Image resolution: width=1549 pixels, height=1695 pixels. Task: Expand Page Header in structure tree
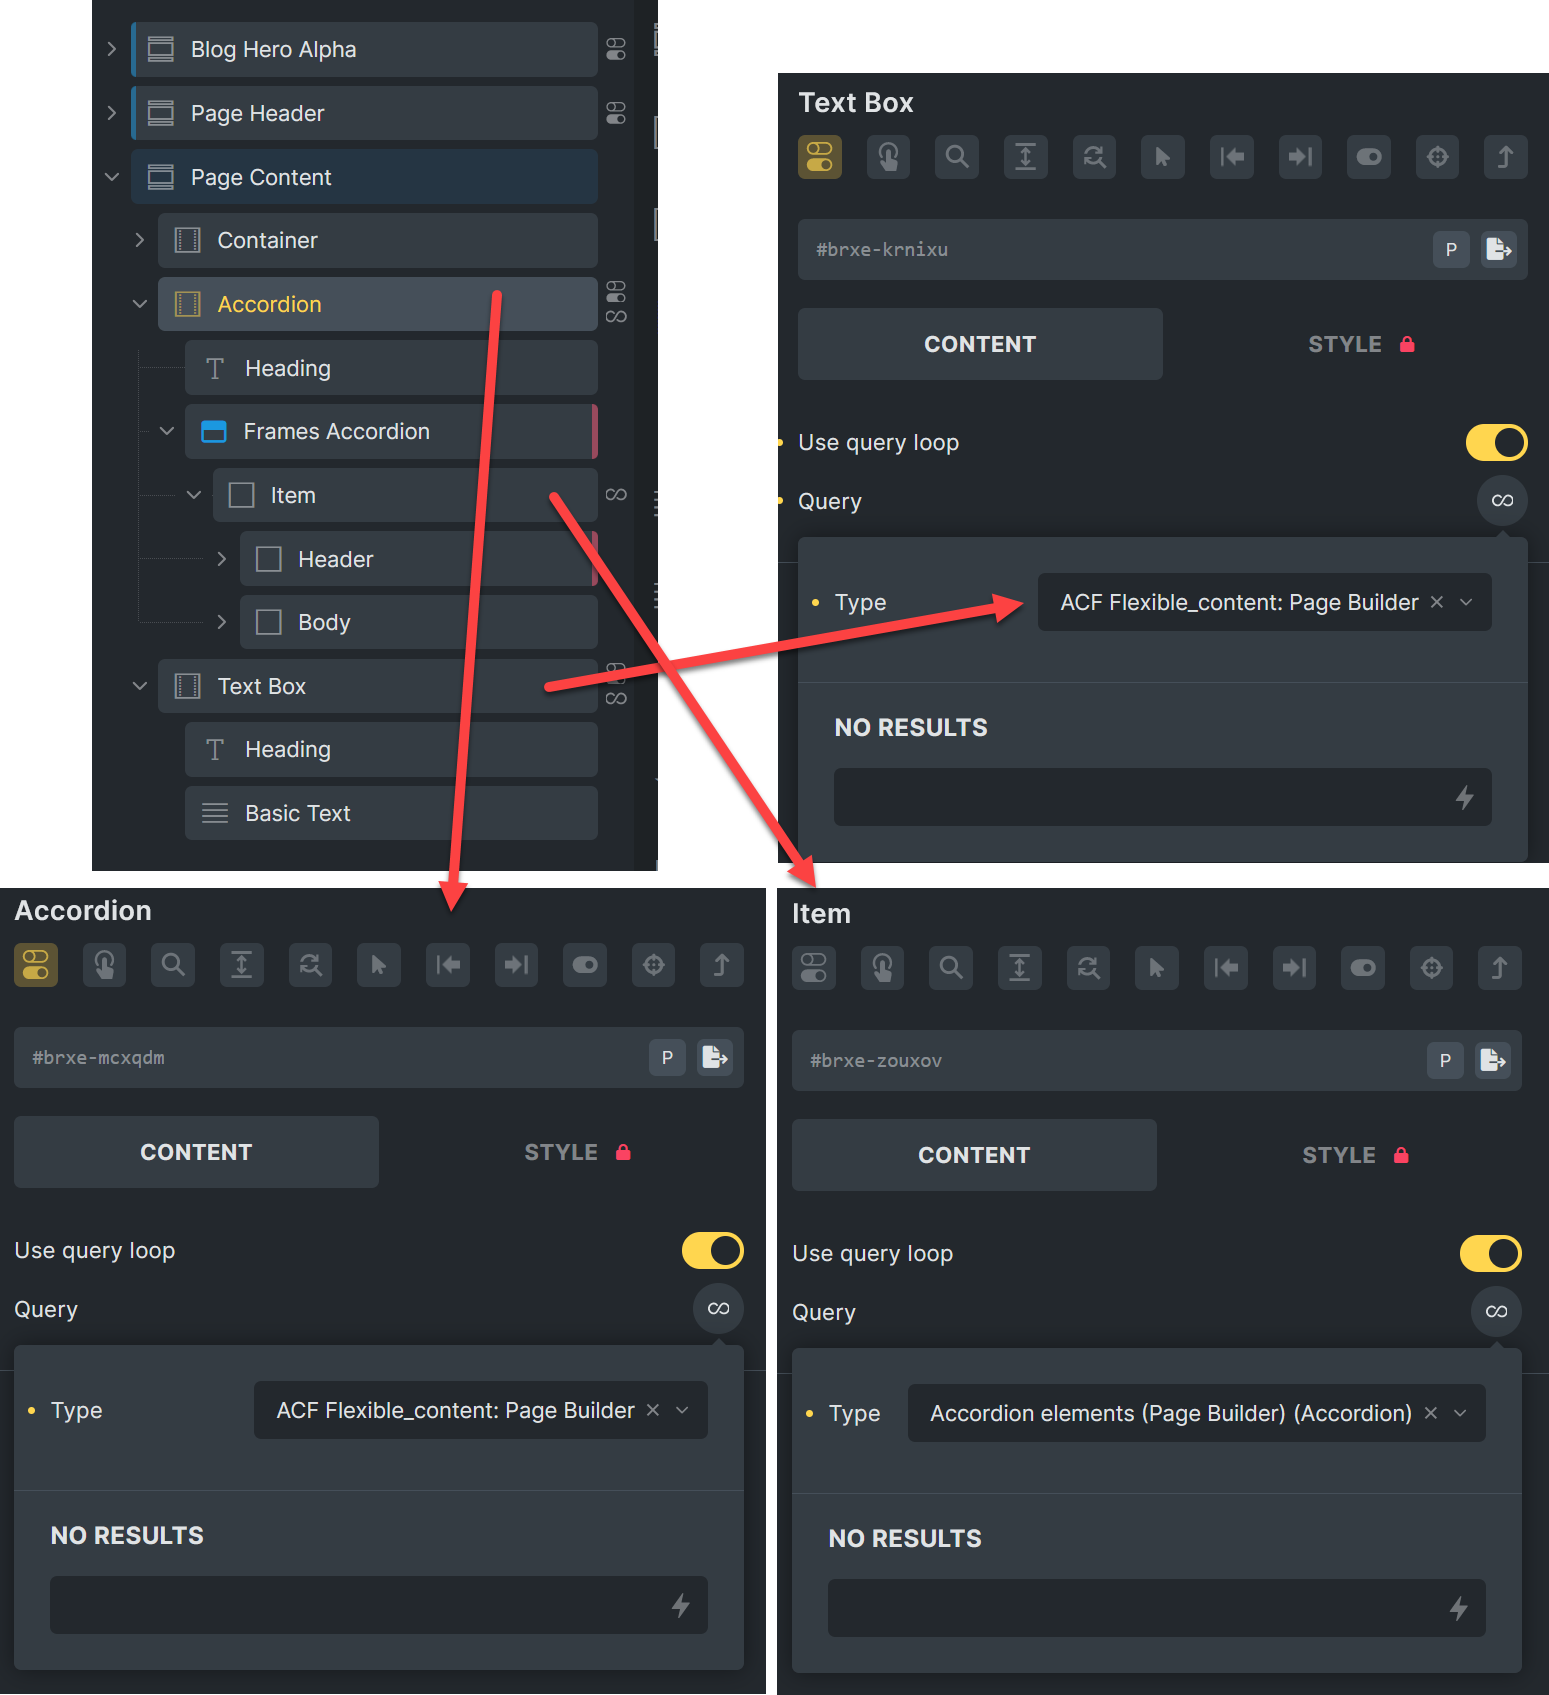click(111, 113)
